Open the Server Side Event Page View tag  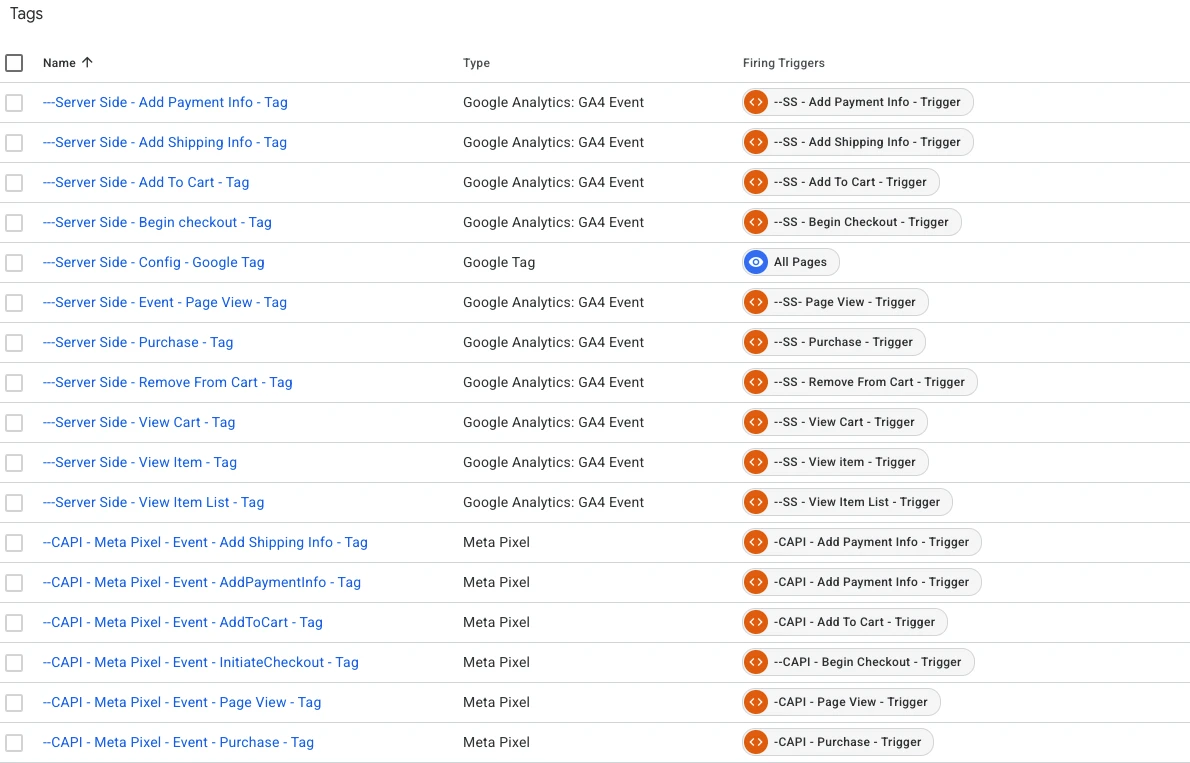pos(165,302)
